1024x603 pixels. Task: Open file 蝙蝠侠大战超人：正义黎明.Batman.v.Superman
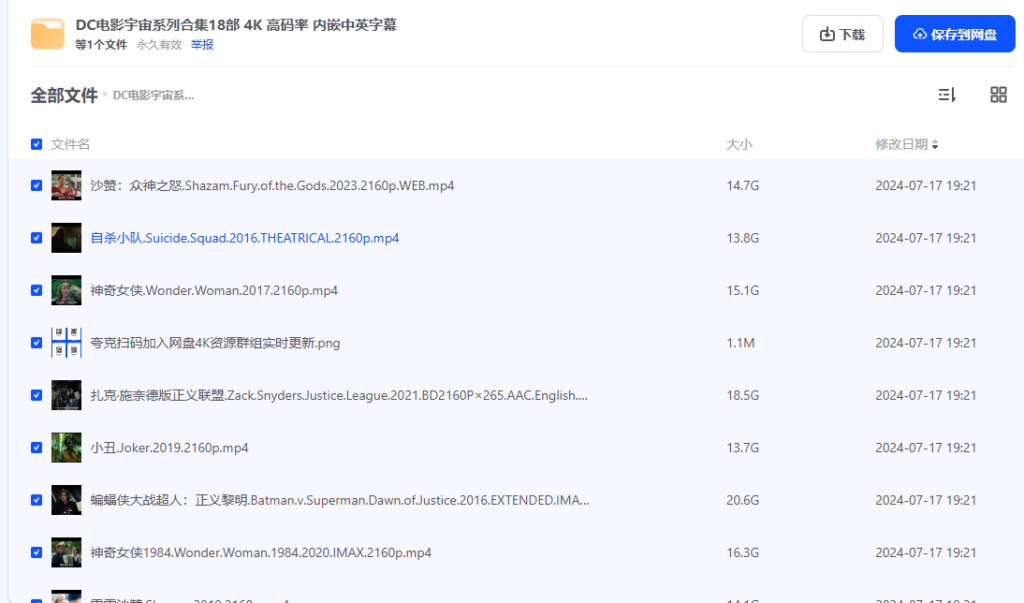tap(340, 500)
